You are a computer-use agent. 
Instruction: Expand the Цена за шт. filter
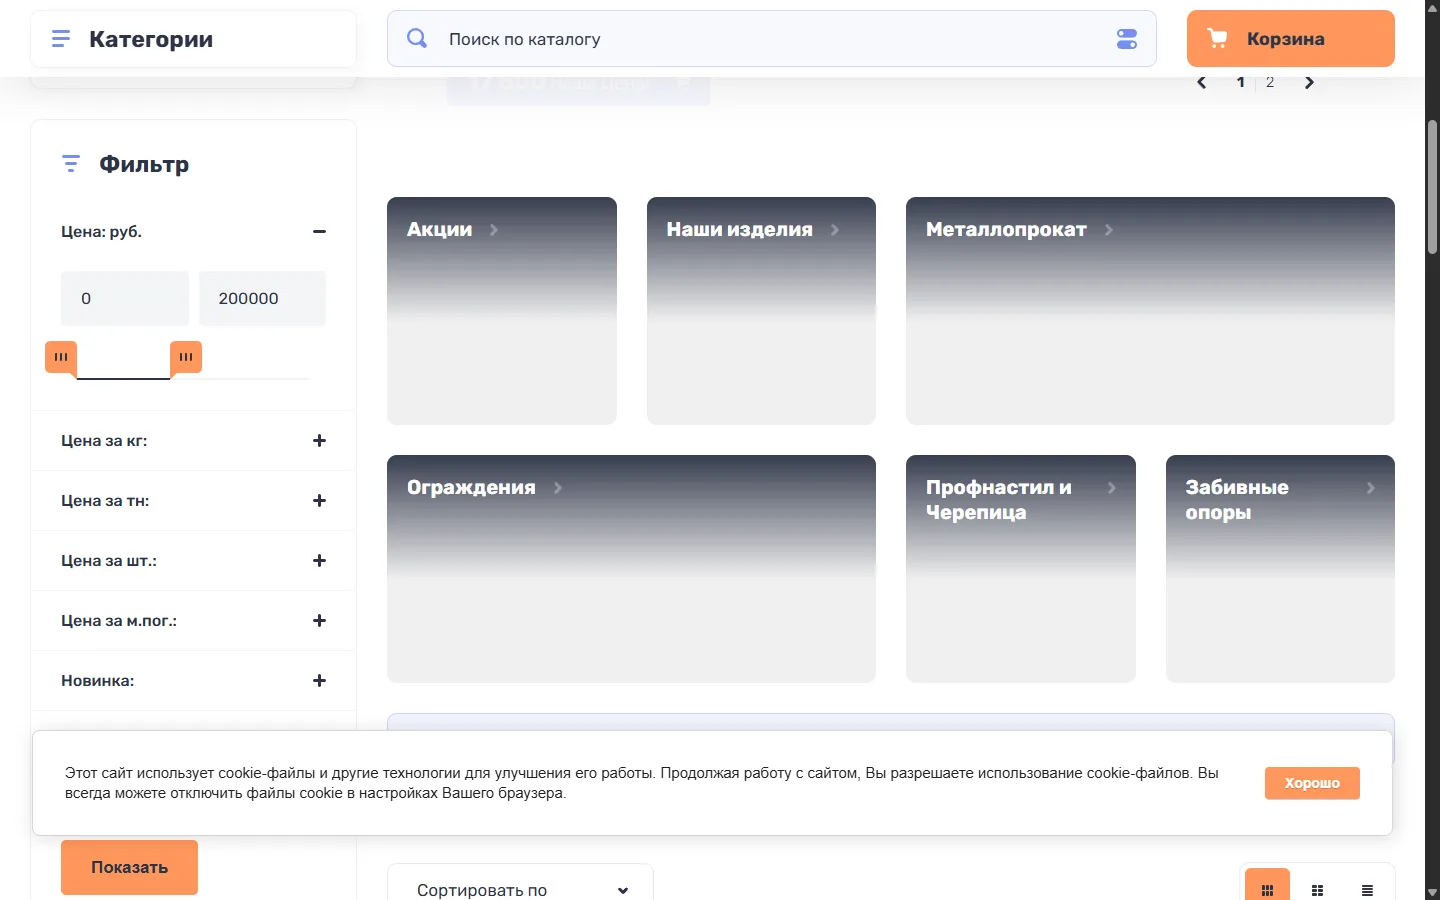[319, 560]
